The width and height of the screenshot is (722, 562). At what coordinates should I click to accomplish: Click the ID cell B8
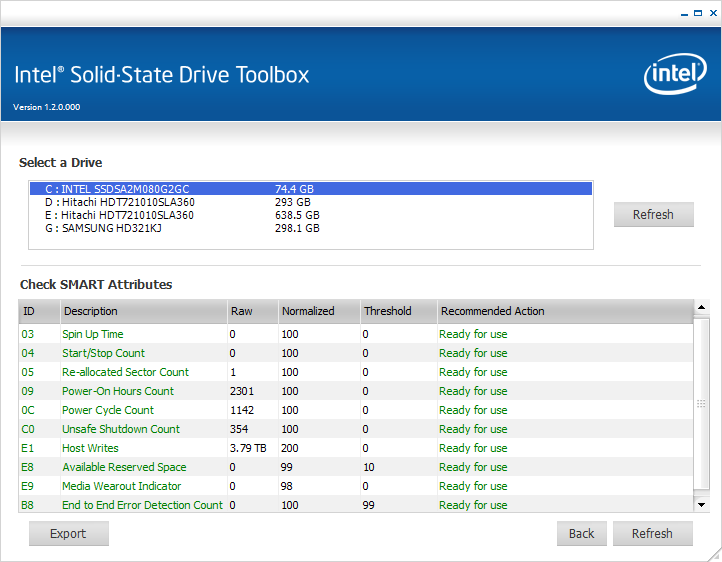(x=28, y=505)
